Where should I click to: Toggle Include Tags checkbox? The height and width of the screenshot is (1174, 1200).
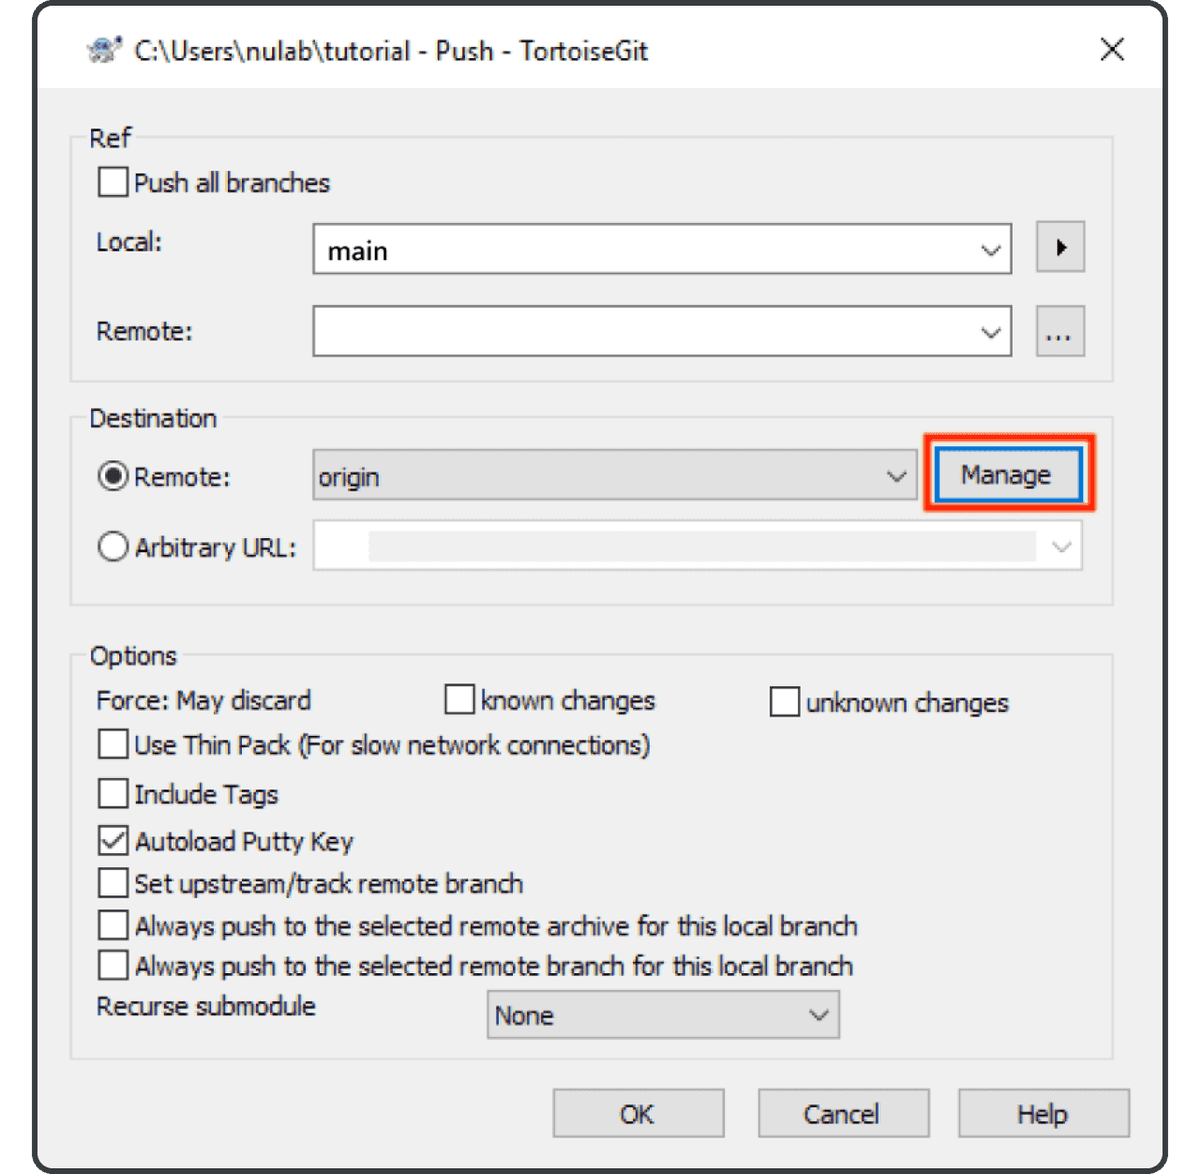(113, 794)
